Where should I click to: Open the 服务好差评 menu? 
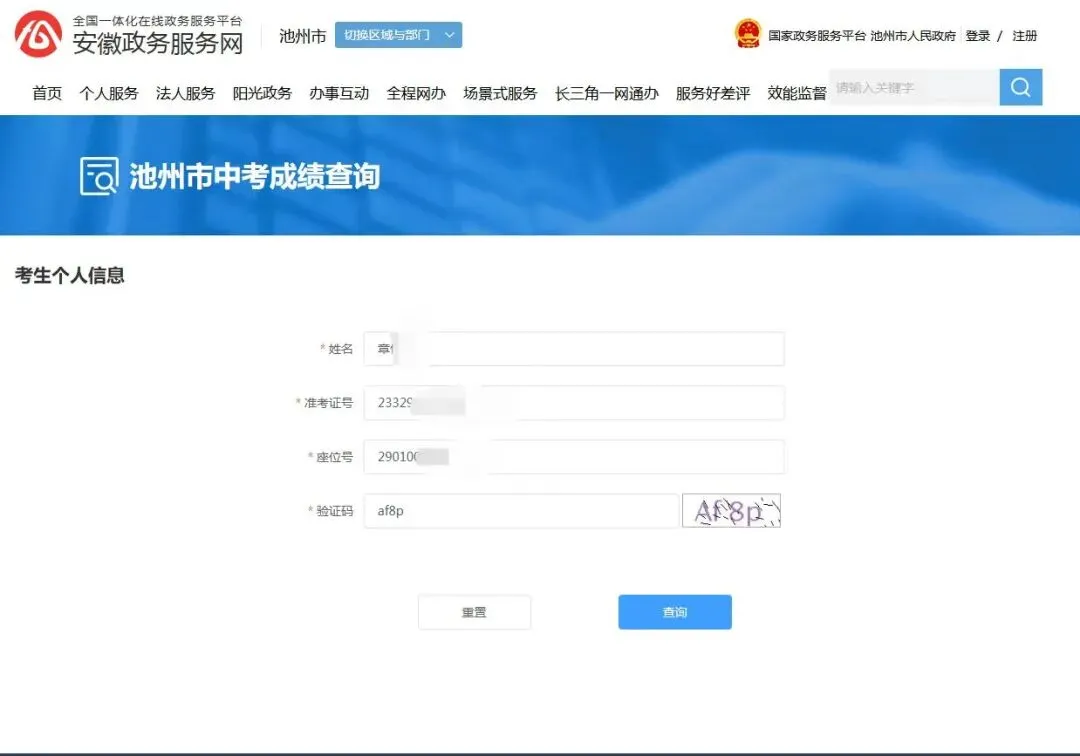(x=713, y=93)
